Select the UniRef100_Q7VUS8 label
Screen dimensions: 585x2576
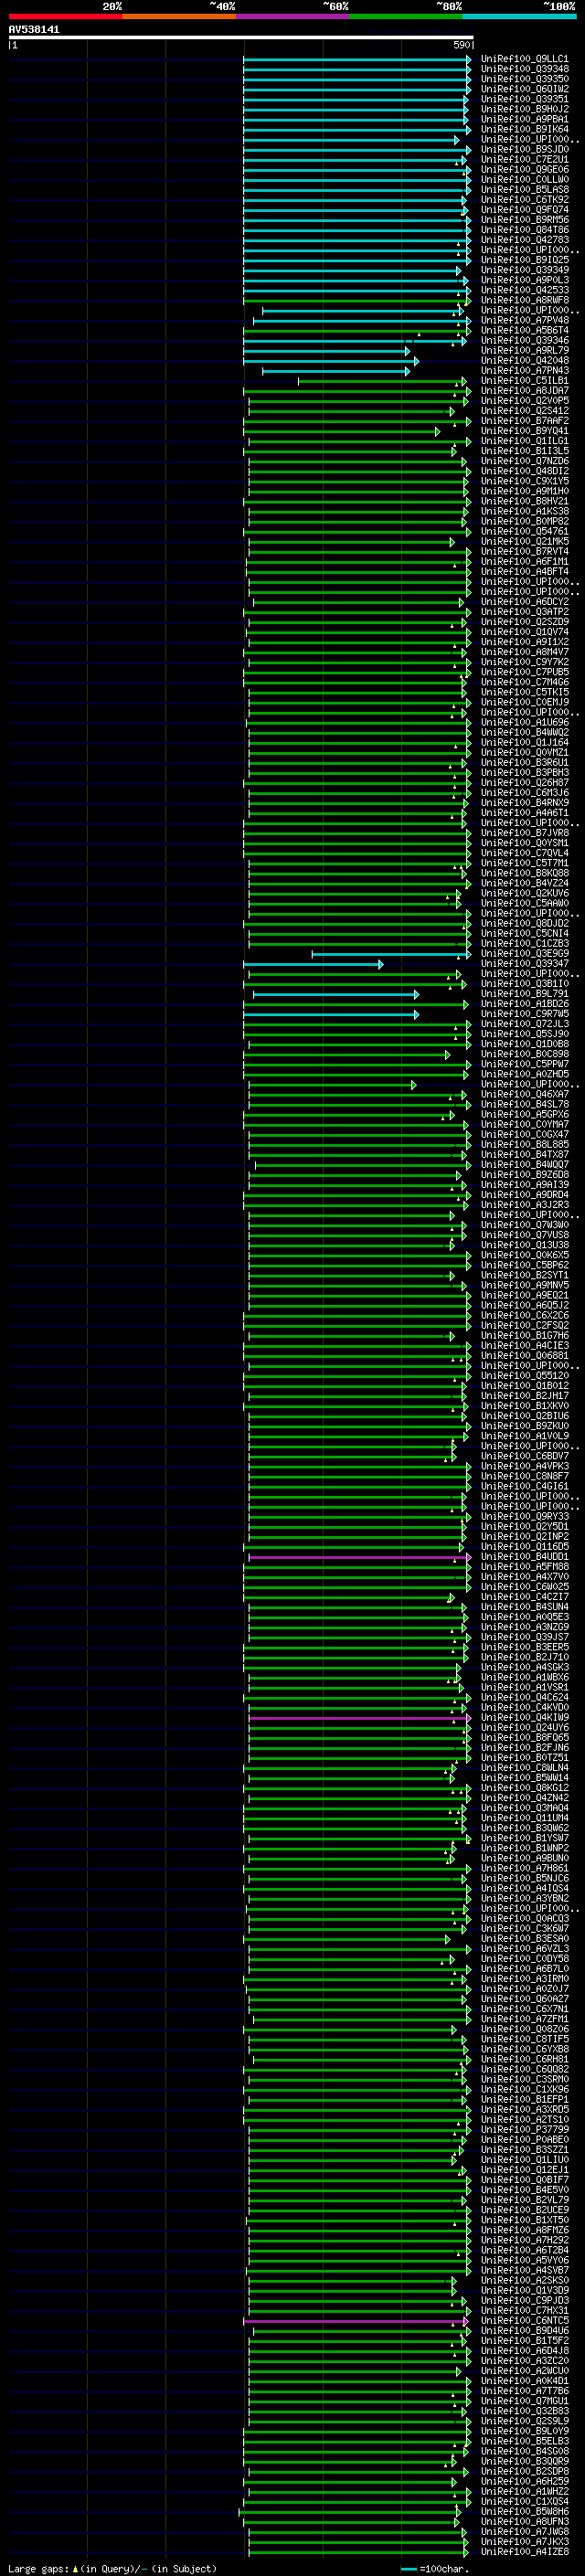click(524, 1235)
